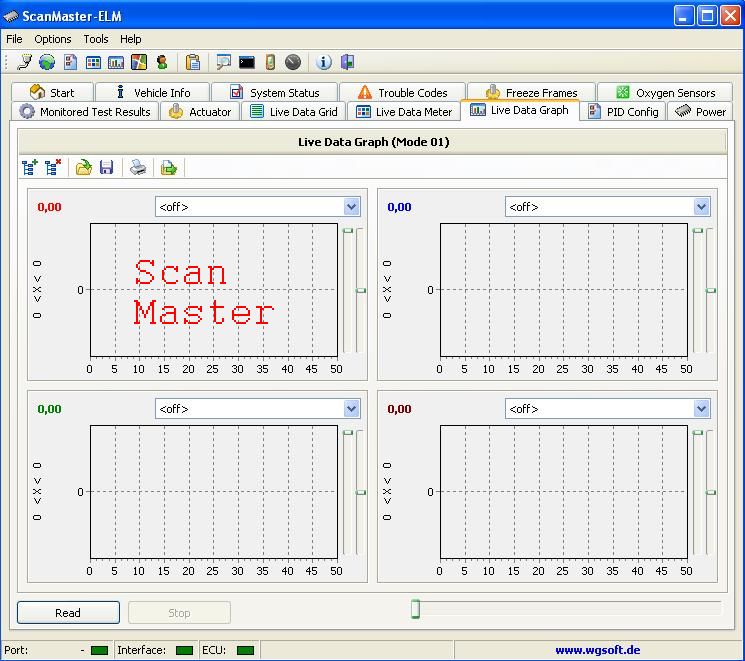Click top-right graph's inner vertical slider handle
Screen dimensions: 745x661
(698, 230)
